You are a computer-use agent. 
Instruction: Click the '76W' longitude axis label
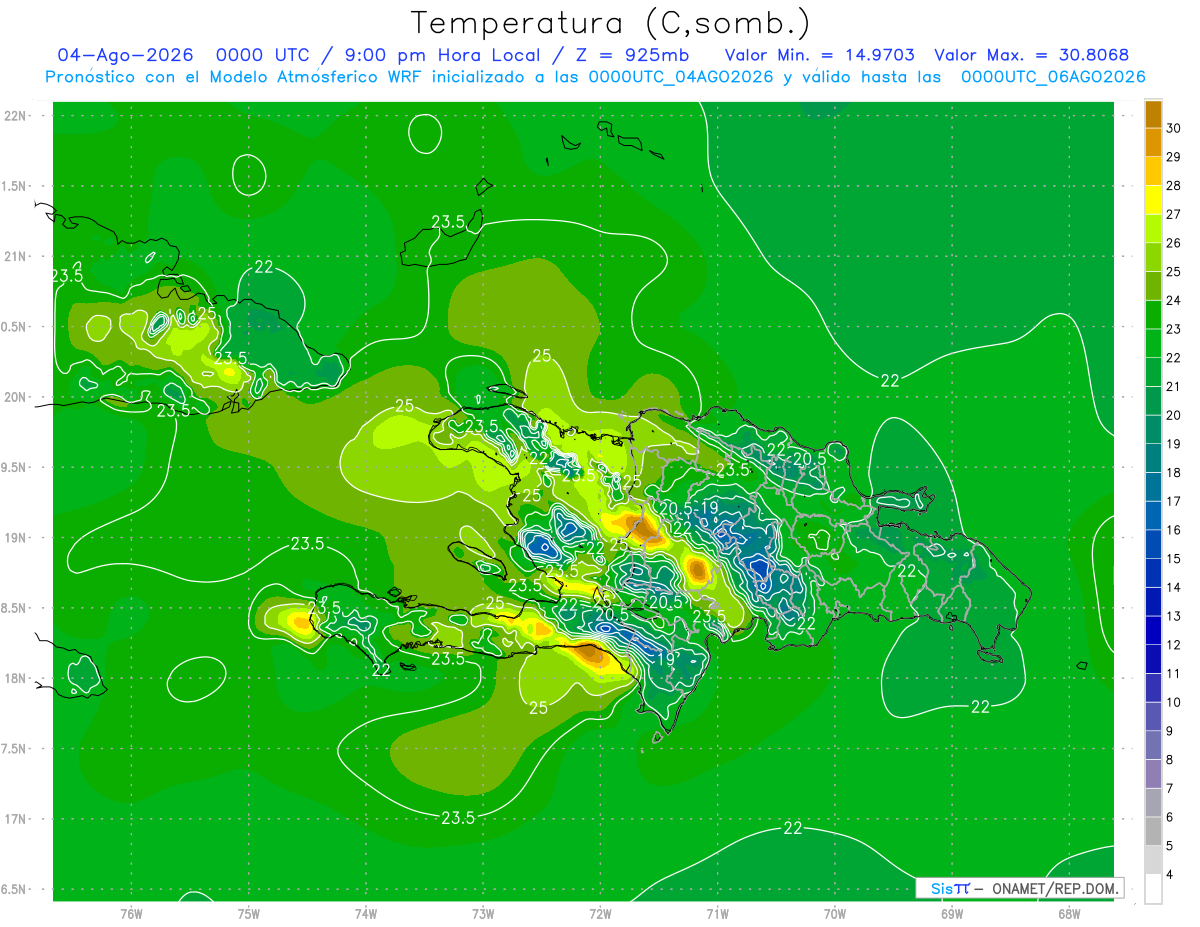[x=131, y=914]
